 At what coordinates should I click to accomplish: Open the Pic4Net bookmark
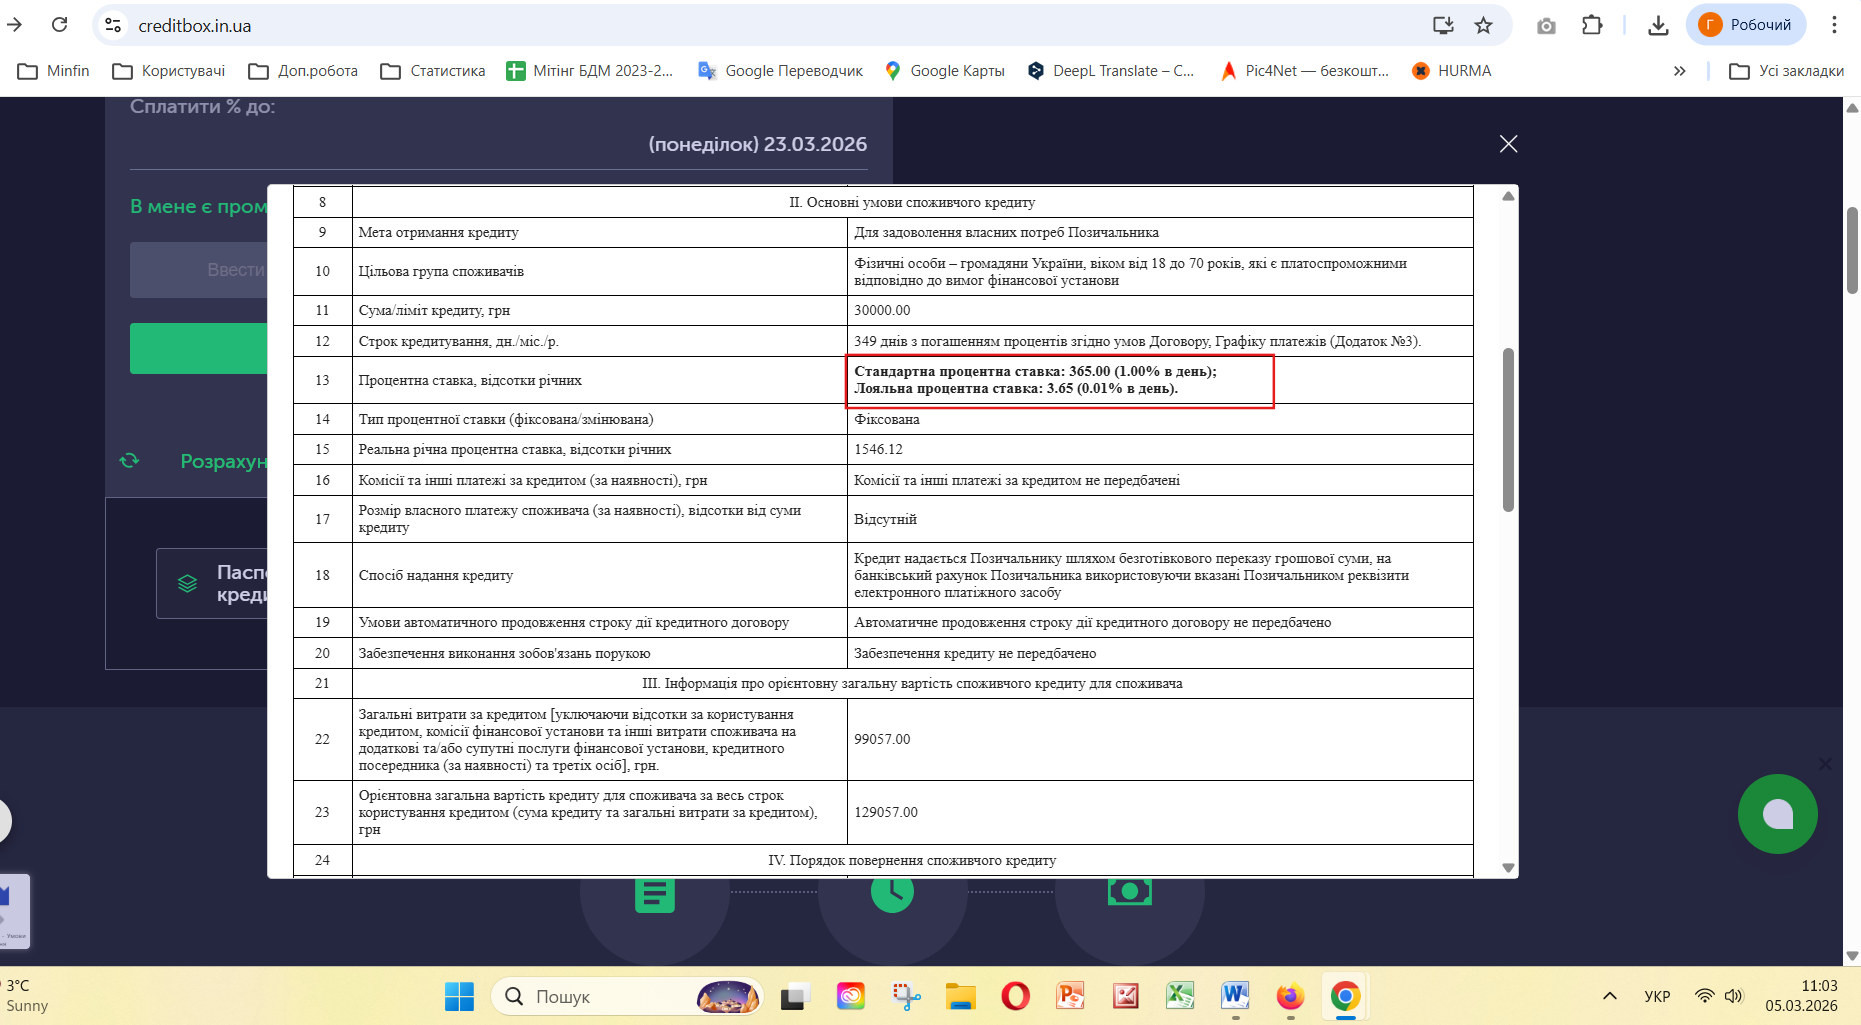point(1305,71)
